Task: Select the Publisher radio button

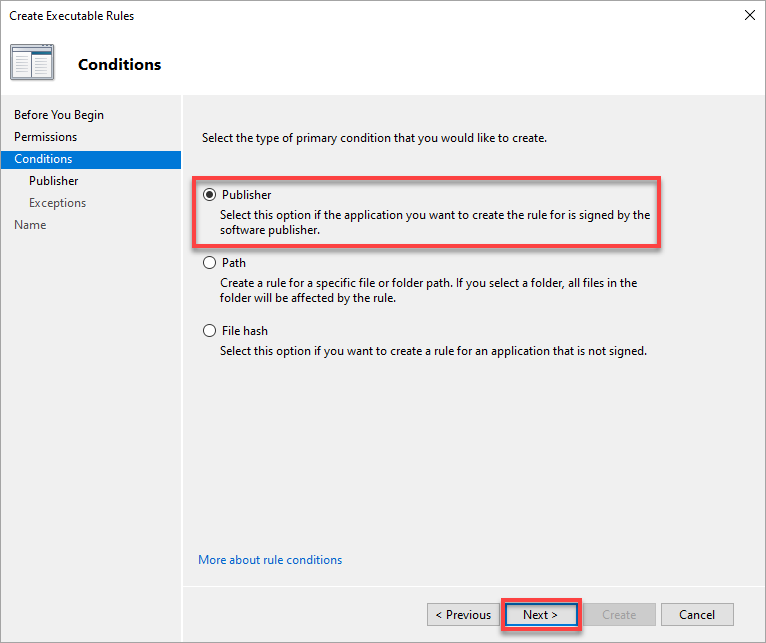Action: [x=209, y=194]
